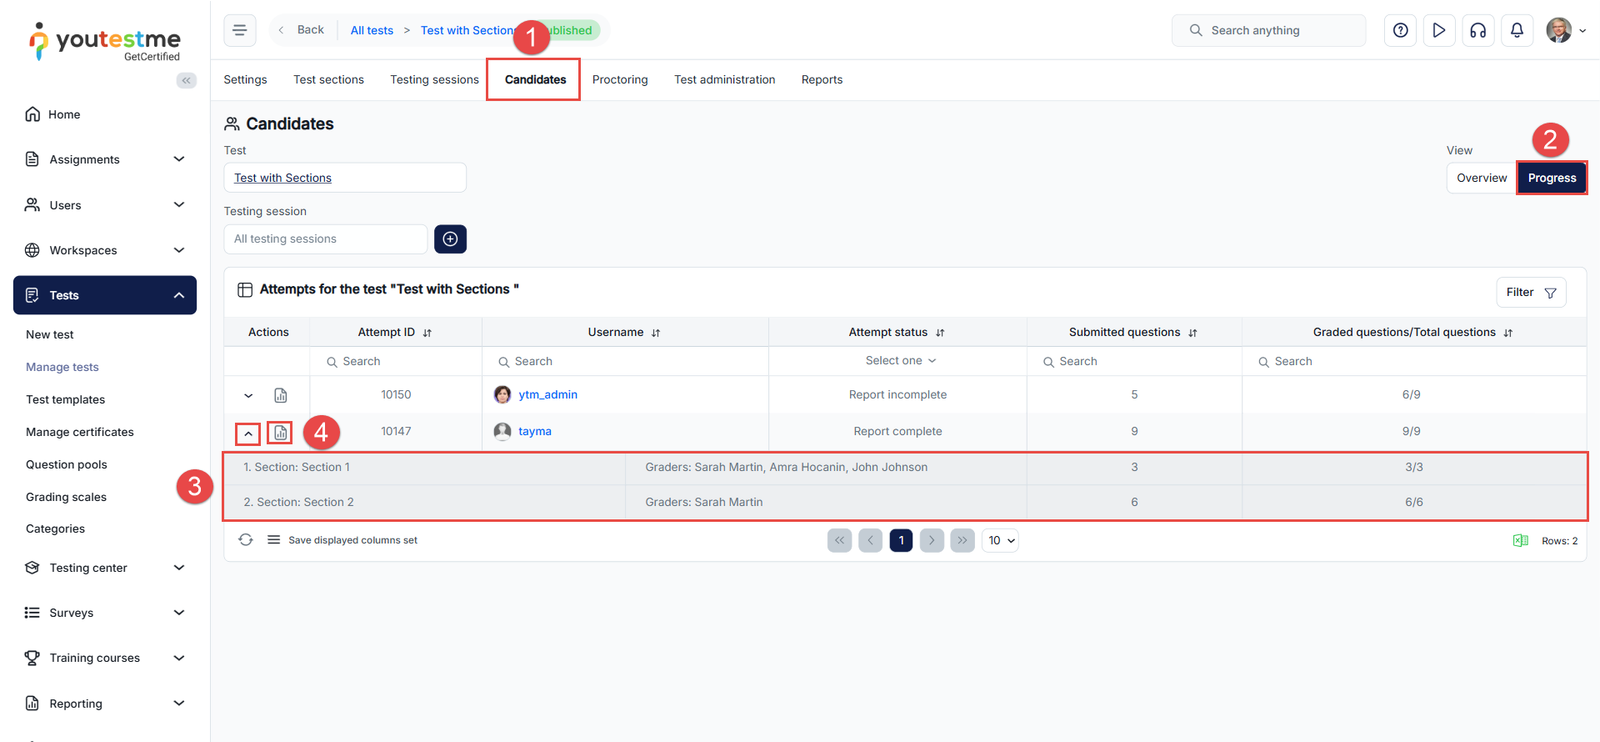Image resolution: width=1600 pixels, height=742 pixels.
Task: Expand attempt 10150 row
Action: [248, 395]
